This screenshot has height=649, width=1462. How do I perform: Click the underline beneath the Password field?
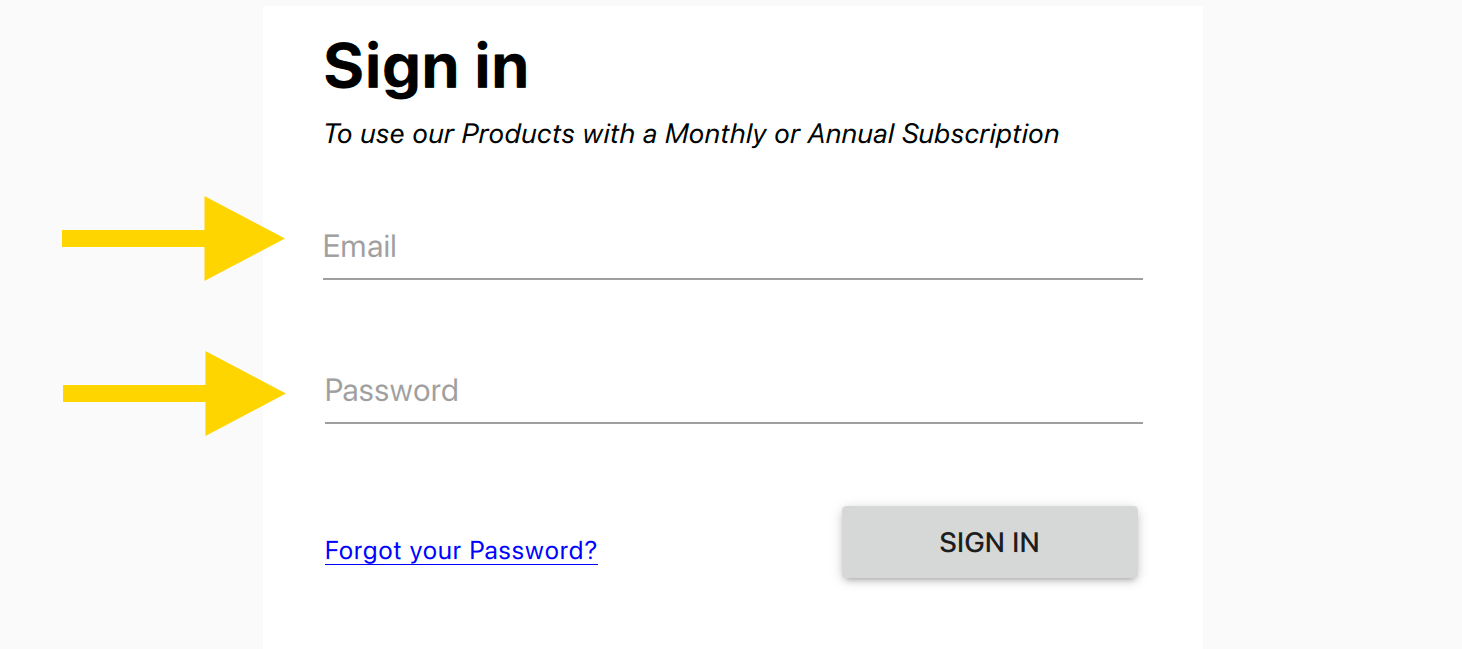732,423
